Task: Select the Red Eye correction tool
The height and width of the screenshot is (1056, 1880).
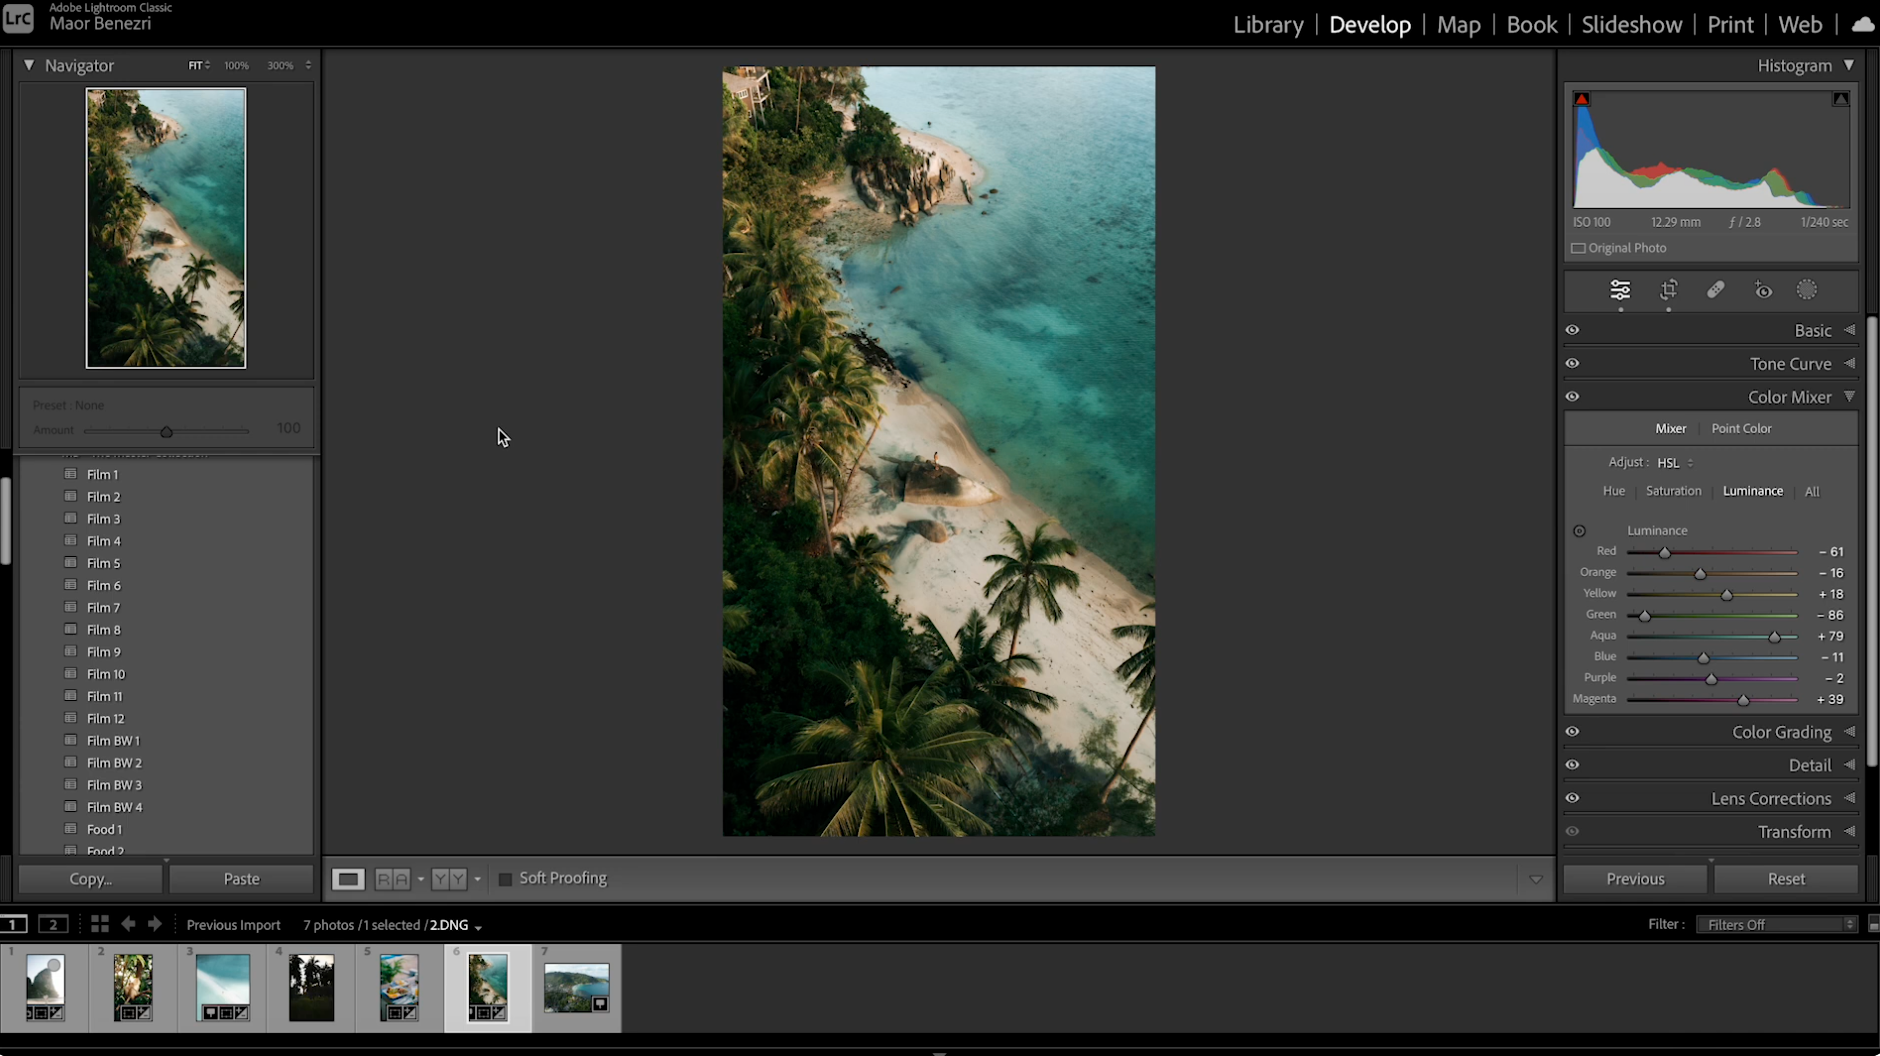Action: pyautogui.click(x=1763, y=291)
